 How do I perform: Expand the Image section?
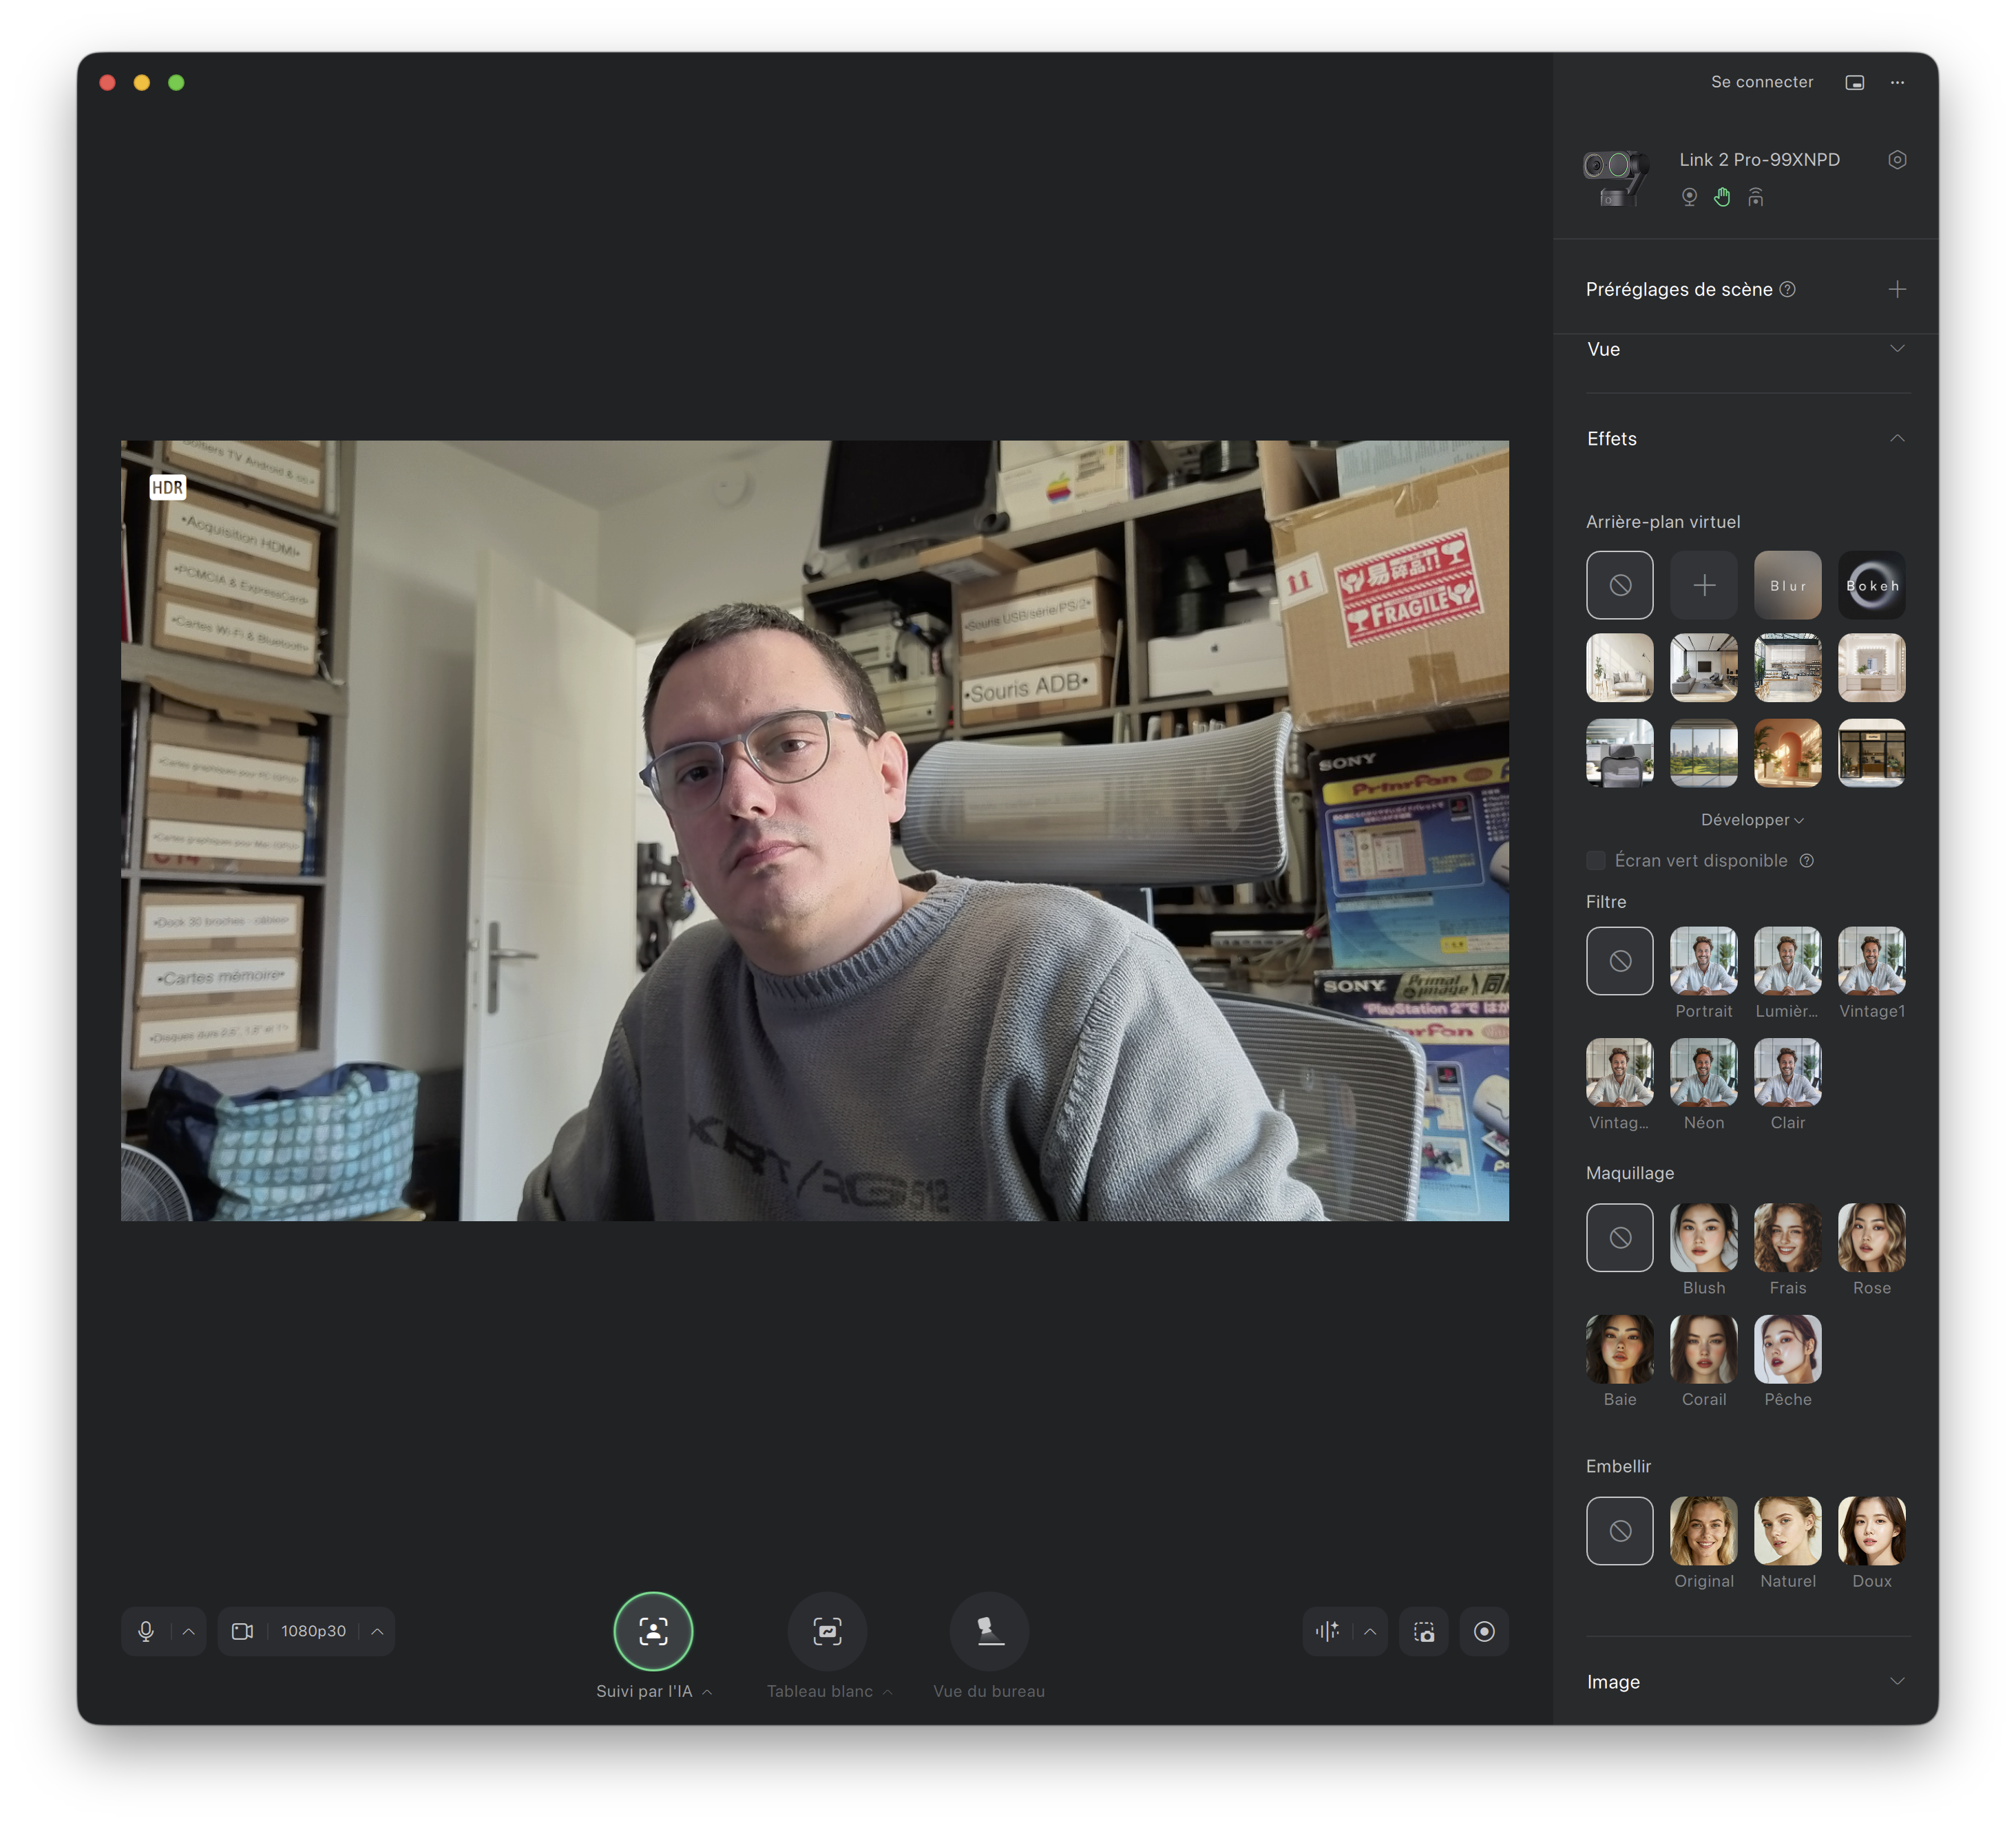click(1897, 1682)
